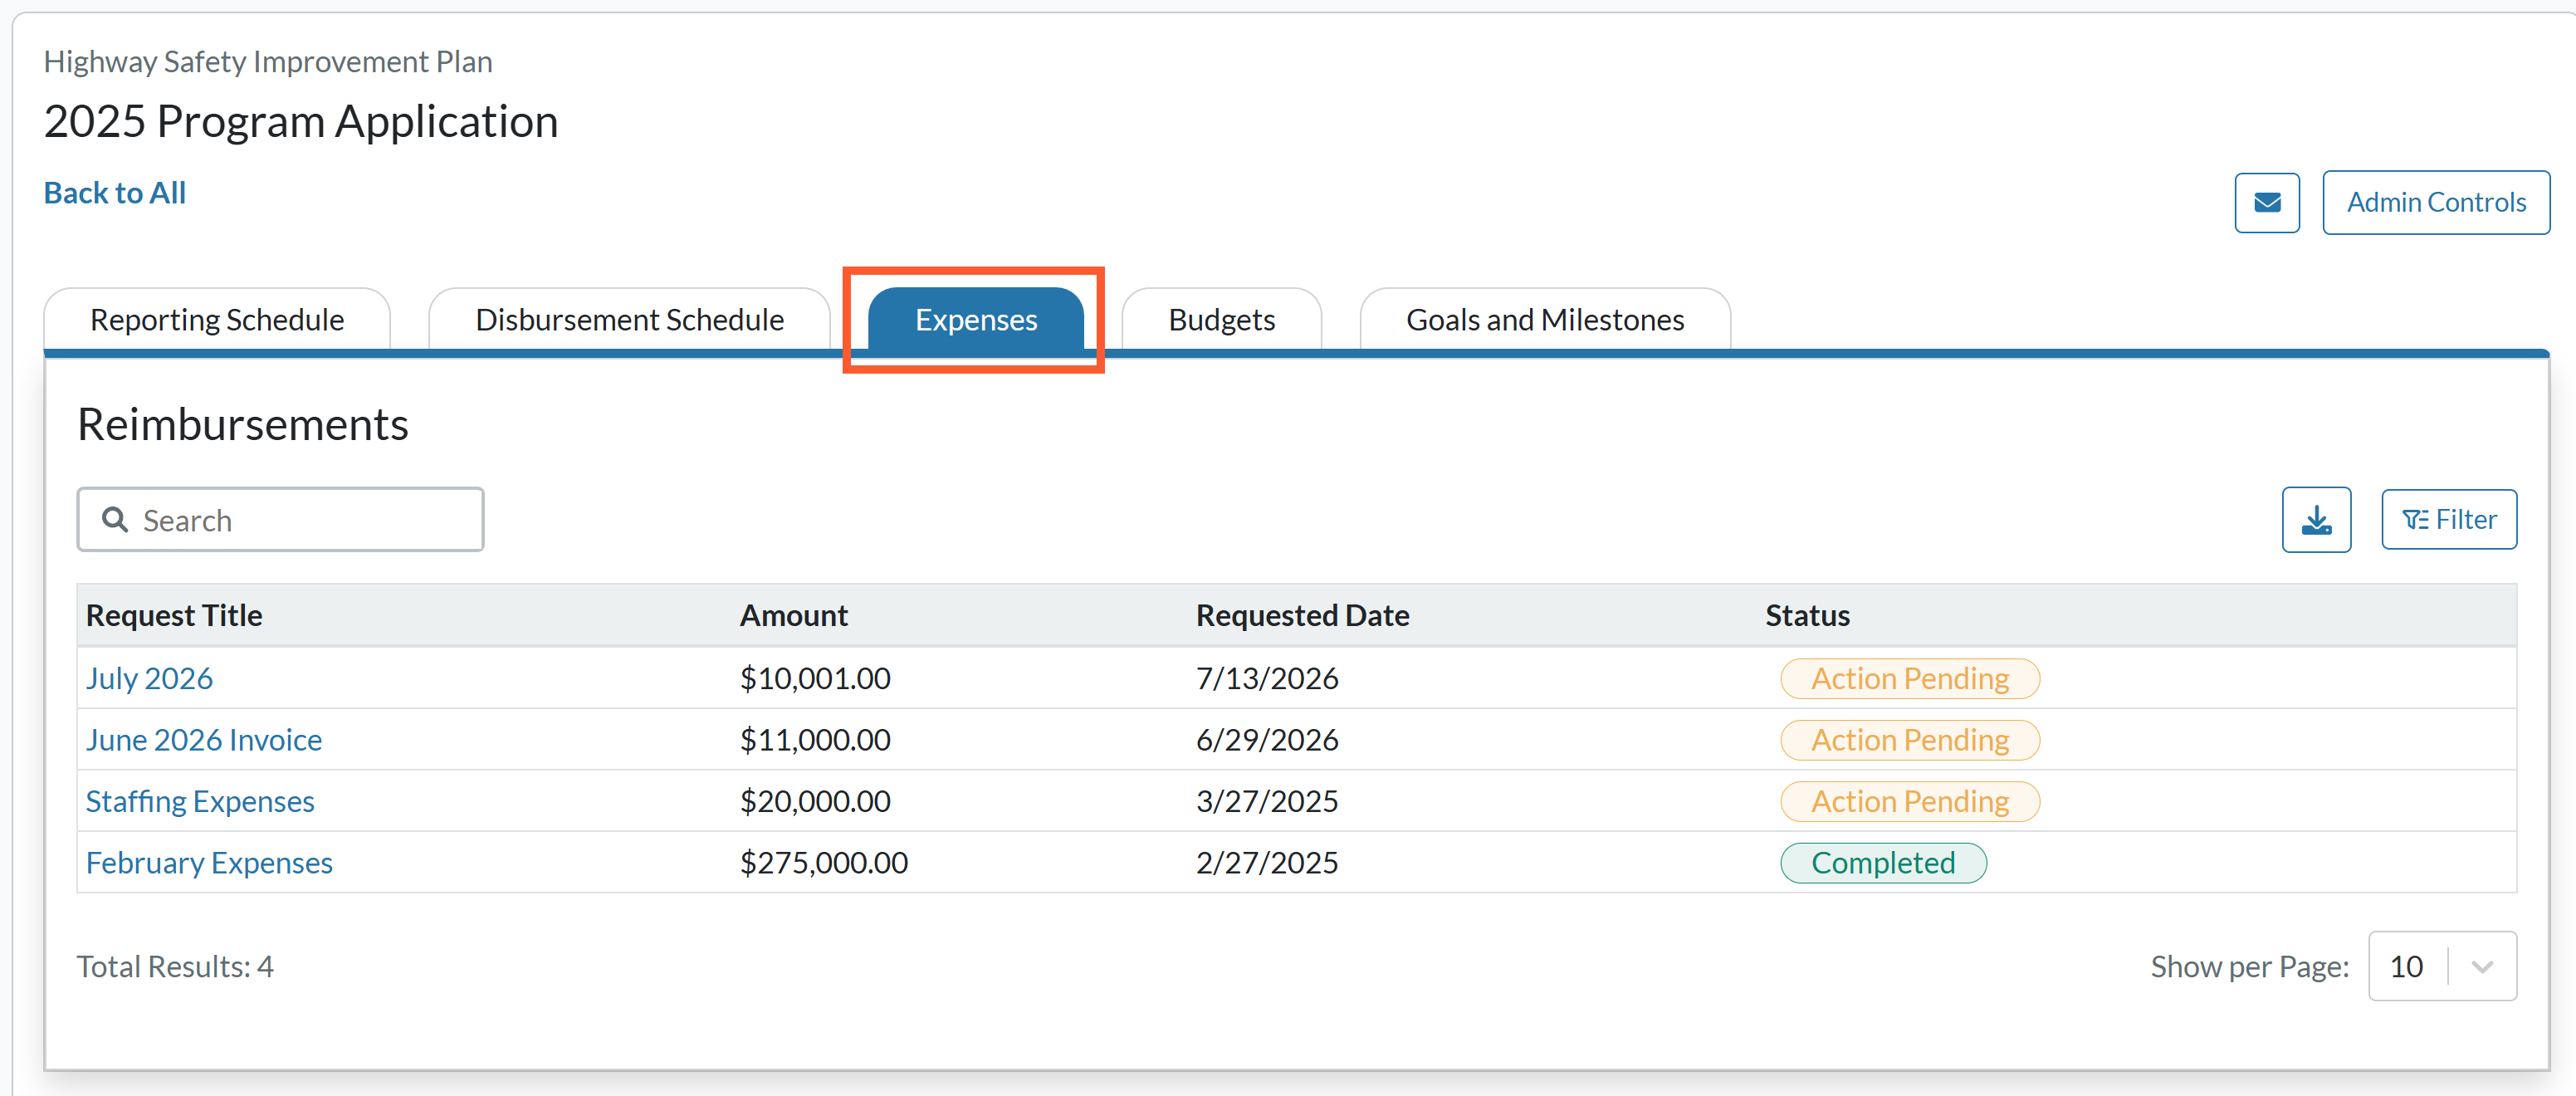The image size is (2576, 1096).
Task: Open the Filter options
Action: coord(2448,520)
